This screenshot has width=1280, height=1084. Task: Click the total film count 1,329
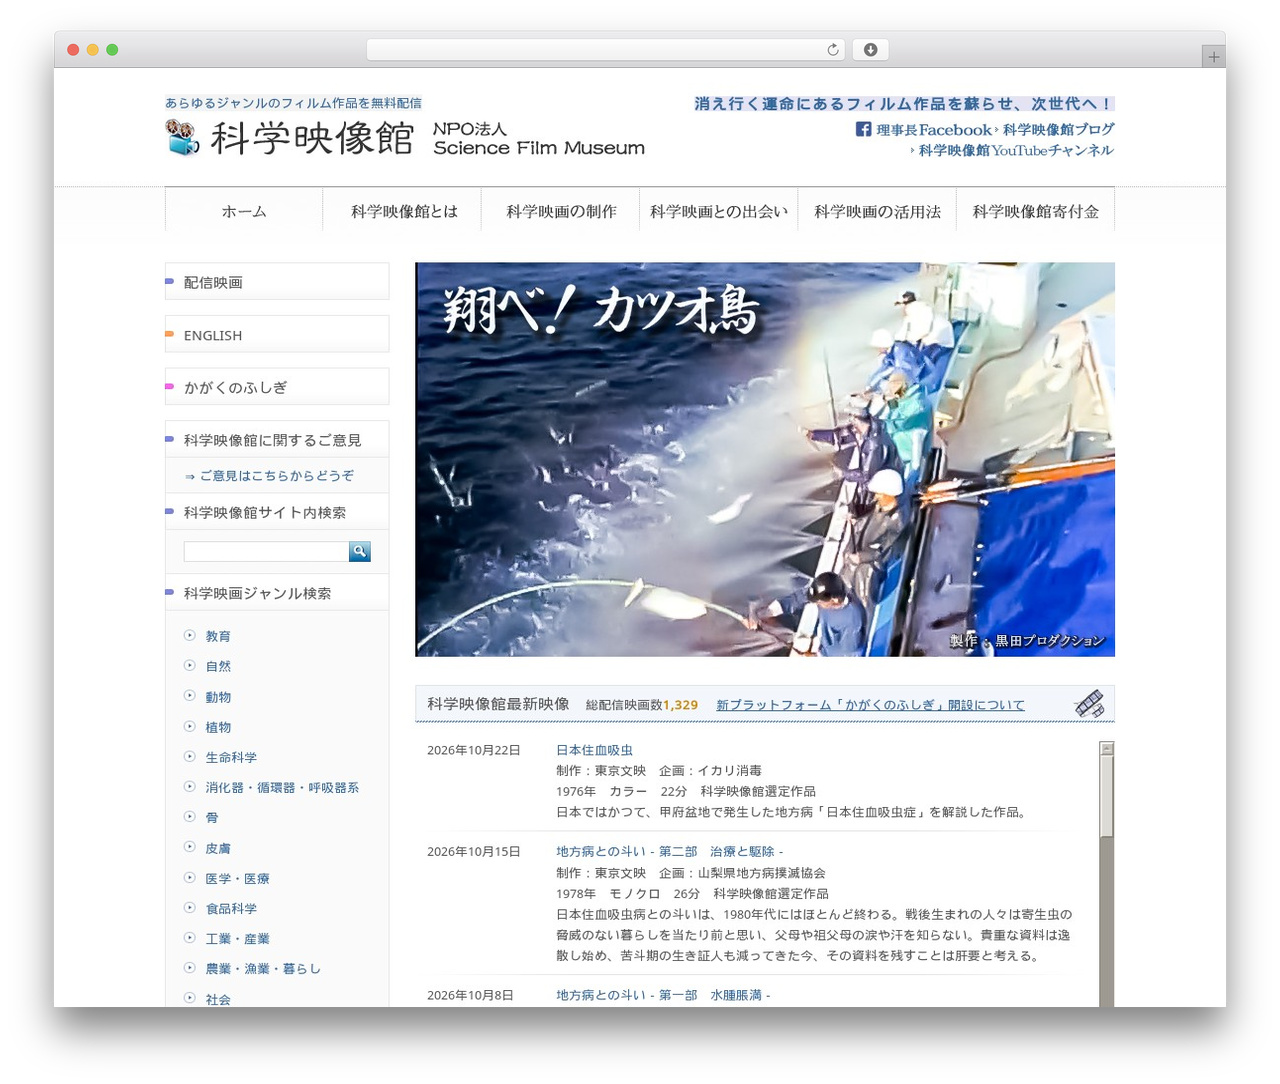tap(680, 705)
